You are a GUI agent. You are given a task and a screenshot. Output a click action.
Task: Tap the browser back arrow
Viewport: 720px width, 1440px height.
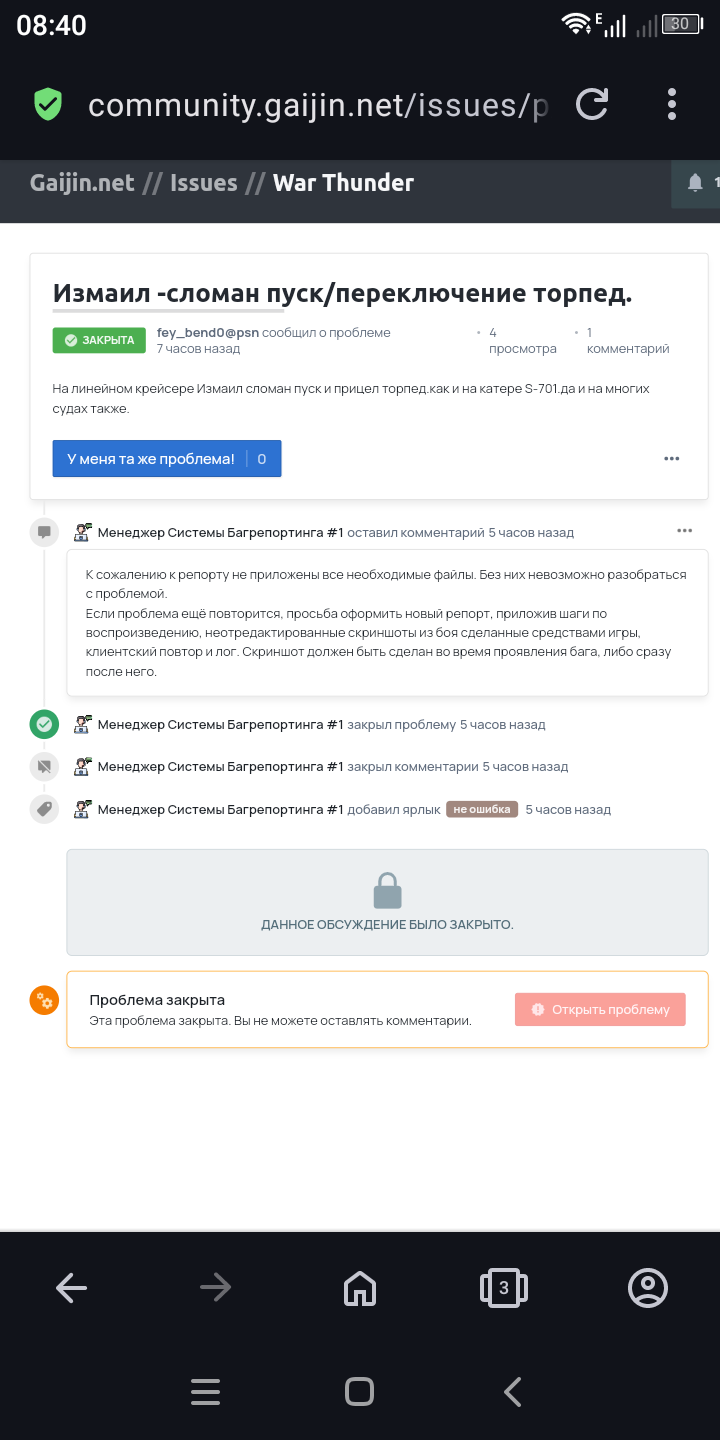[72, 1288]
